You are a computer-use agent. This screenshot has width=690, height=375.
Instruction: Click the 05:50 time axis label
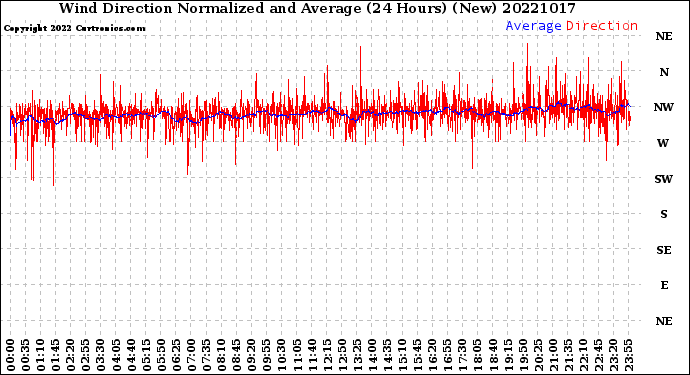(x=161, y=355)
